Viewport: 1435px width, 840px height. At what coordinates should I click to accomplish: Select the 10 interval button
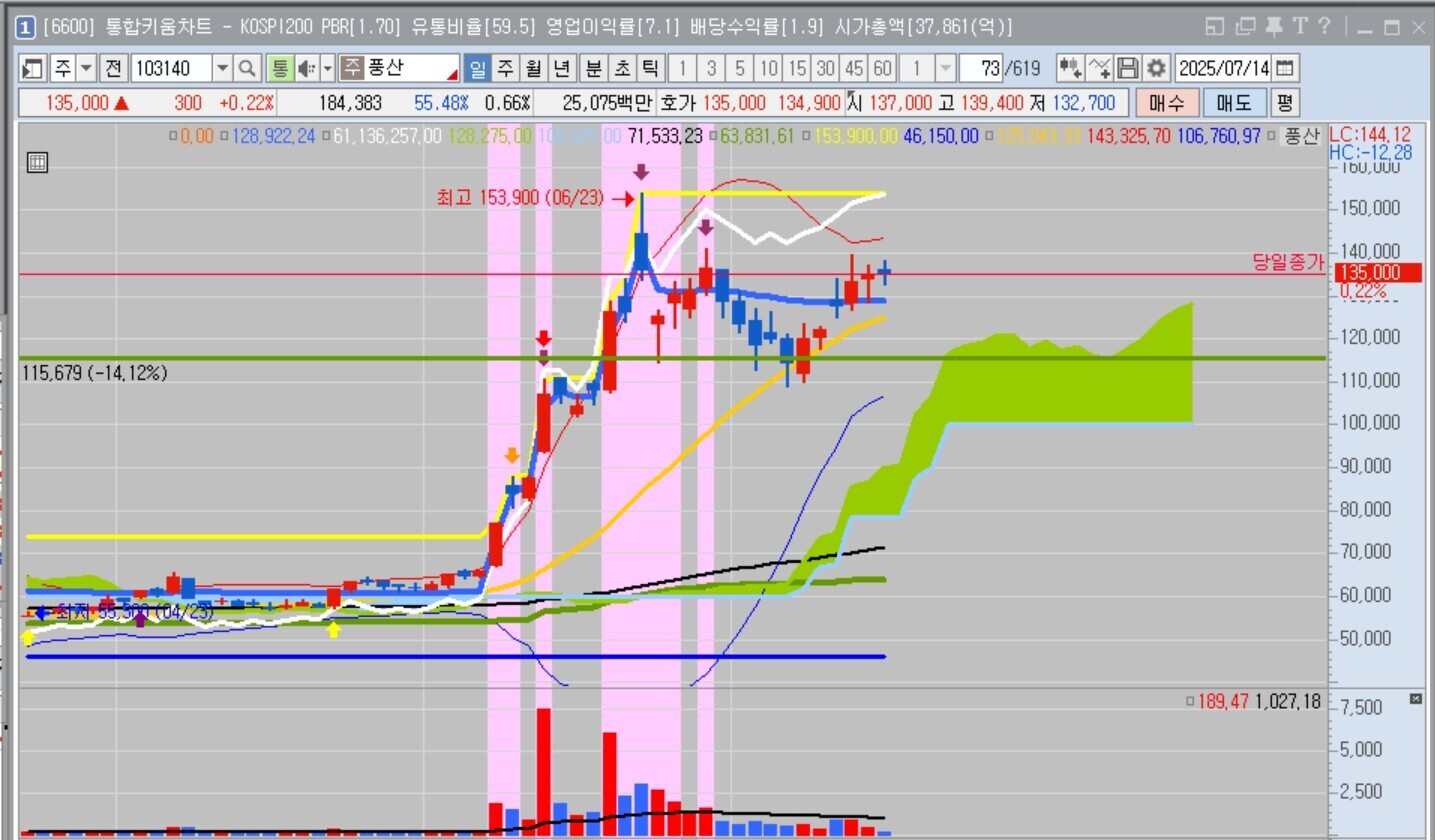tap(768, 68)
